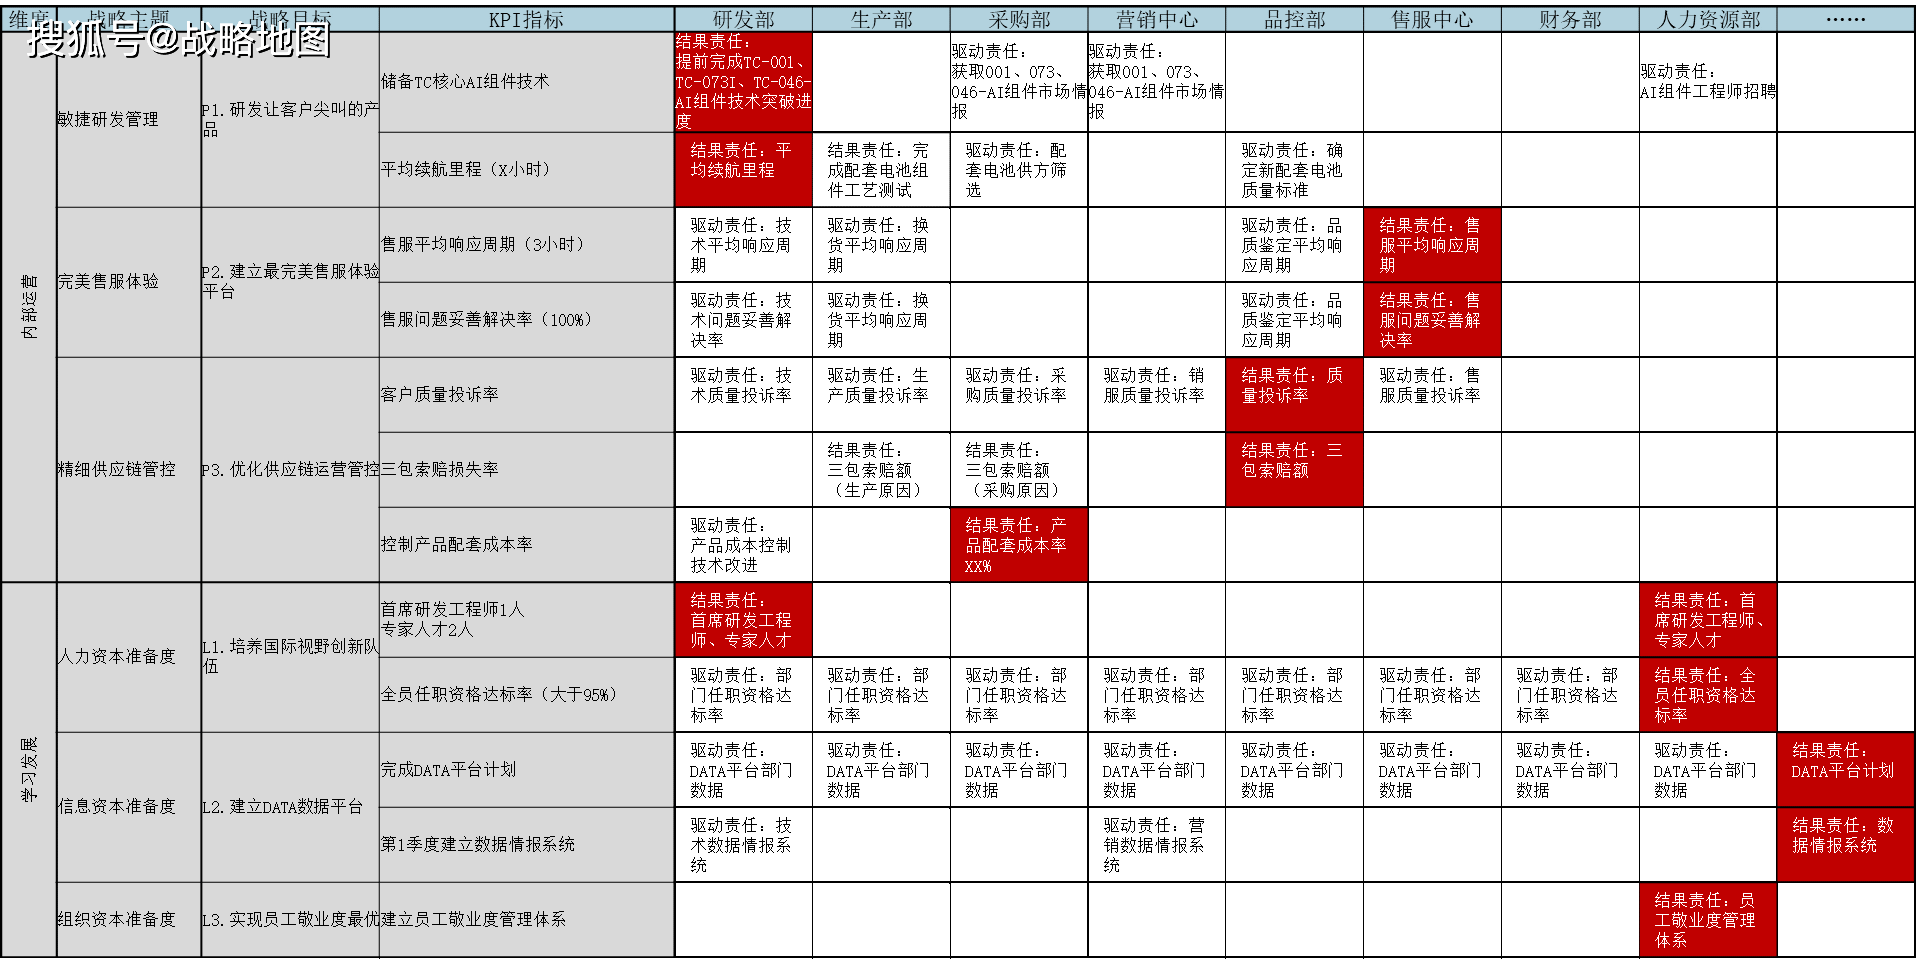Select the 学习发展 dimension label

point(30,770)
